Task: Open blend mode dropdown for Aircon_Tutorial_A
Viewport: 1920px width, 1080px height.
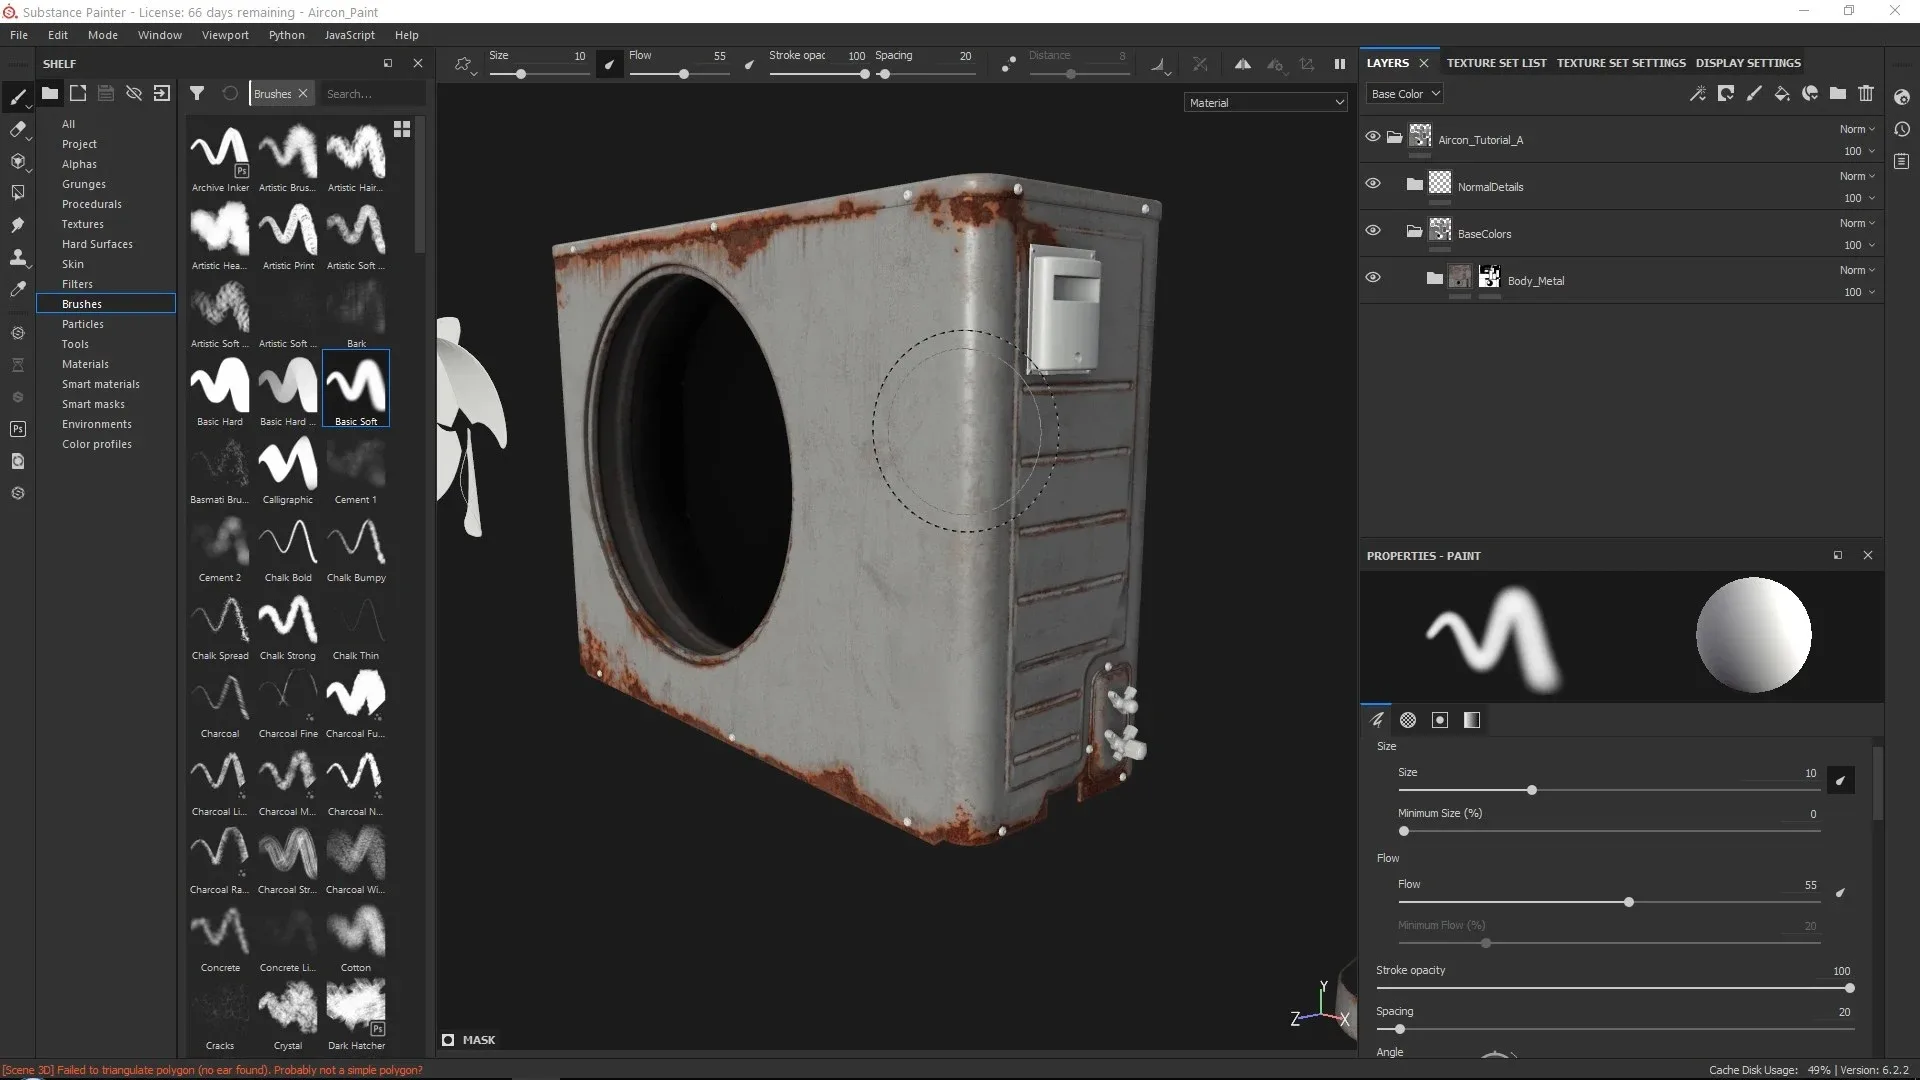Action: pos(1857,129)
